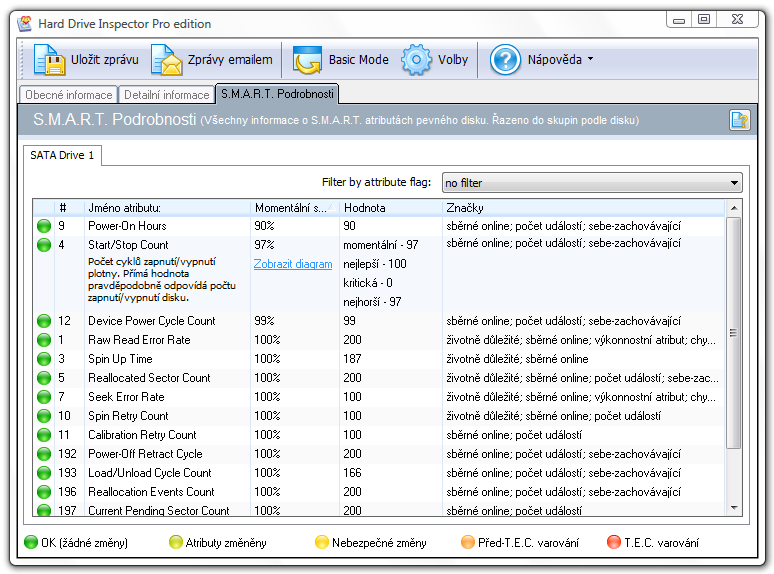
Task: Sort by Jméno atributu column header
Action: [x=167, y=208]
